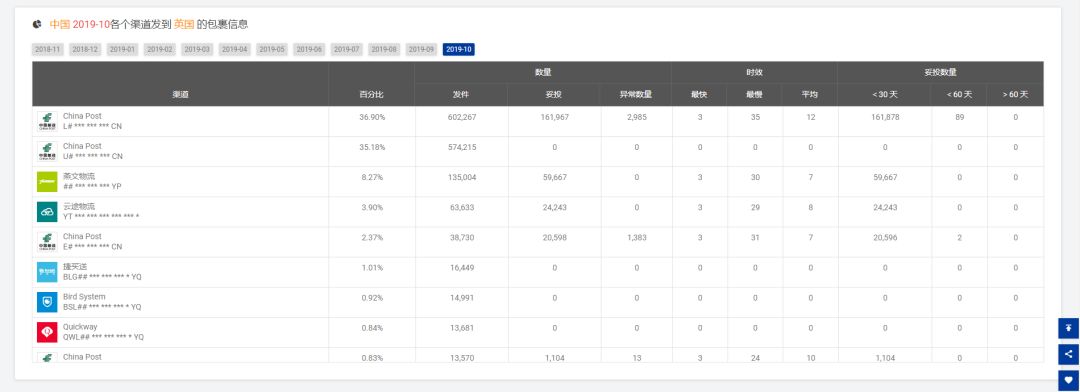Image resolution: width=1080 pixels, height=392 pixels.
Task: Click the 燕文物流 channel name
Action: pyautogui.click(x=79, y=176)
